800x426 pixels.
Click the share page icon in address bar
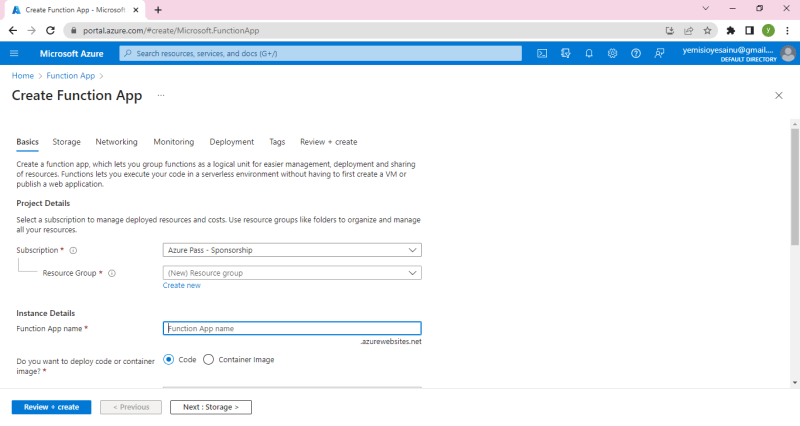[x=688, y=31]
